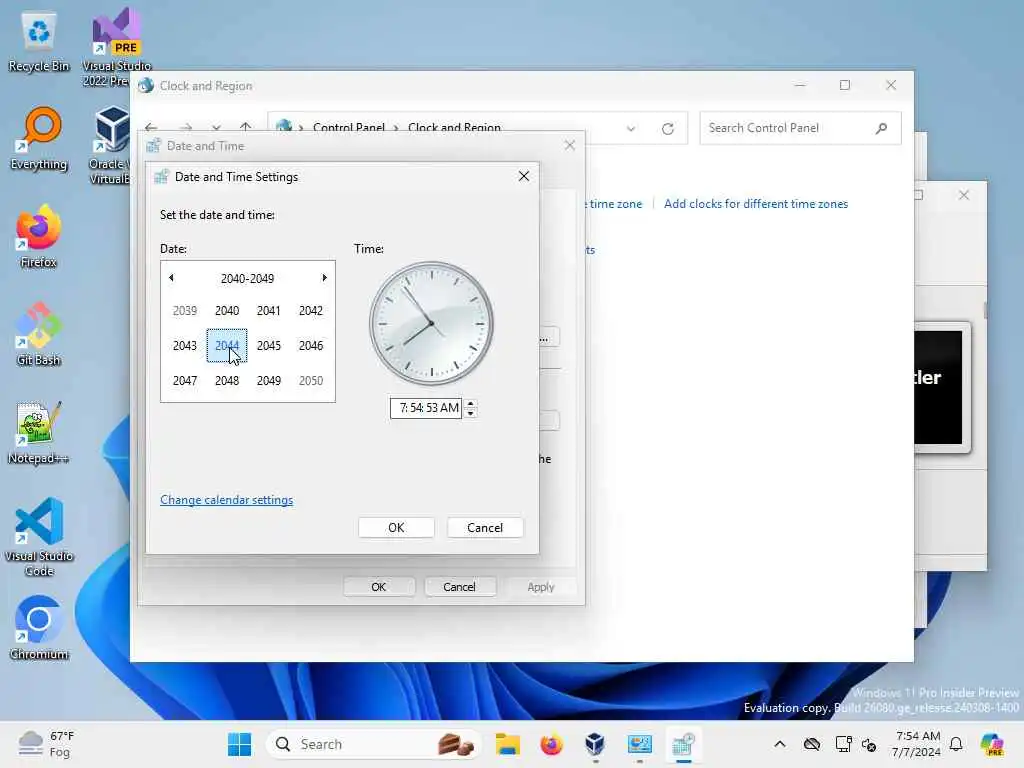Click the time input field 7:54:53 AM
The height and width of the screenshot is (768, 1024).
426,408
